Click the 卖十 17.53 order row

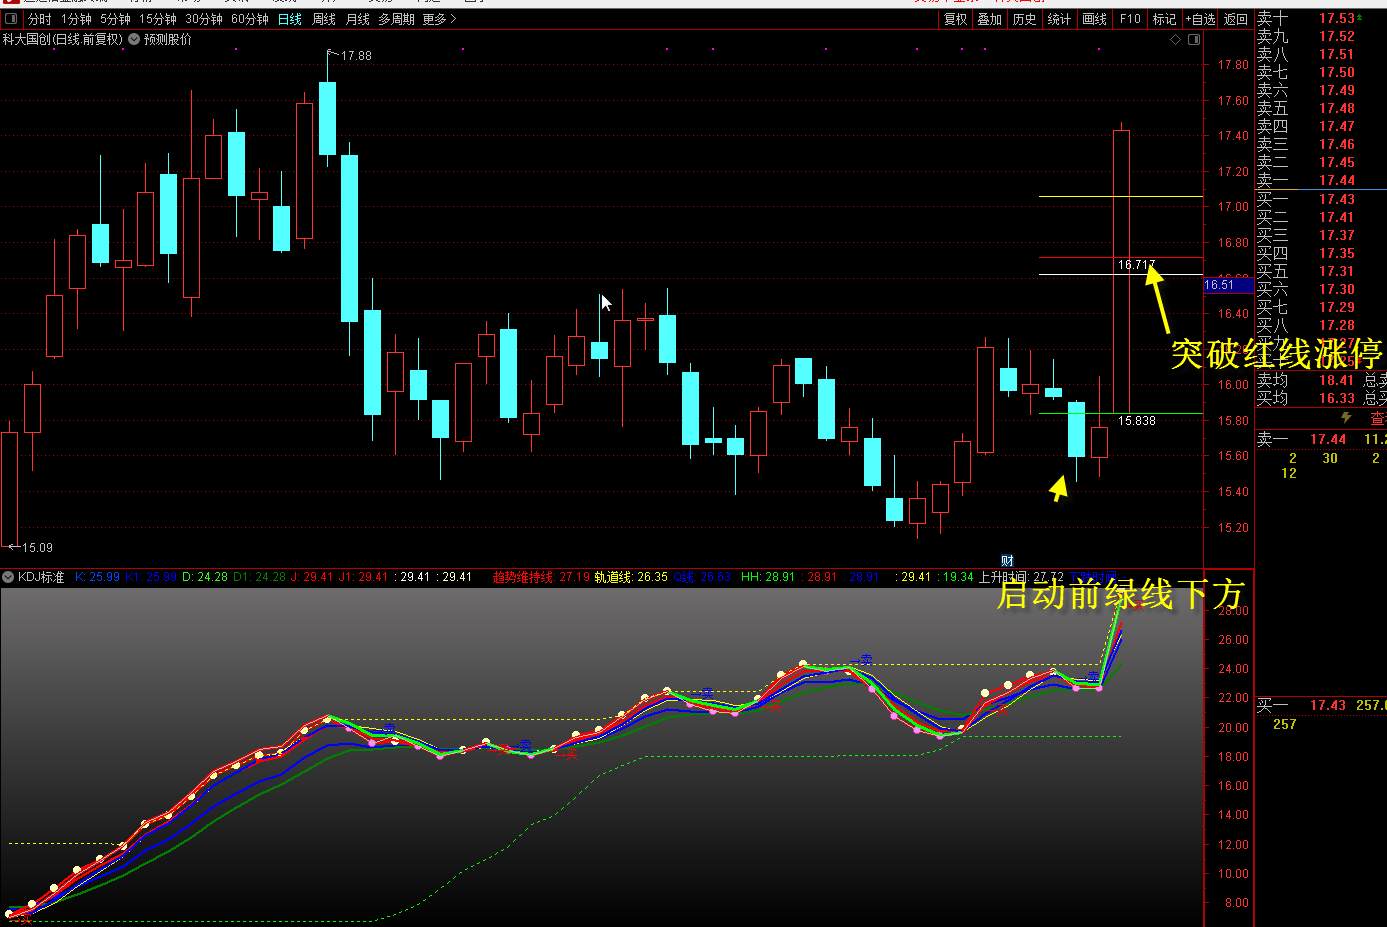pos(1320,18)
